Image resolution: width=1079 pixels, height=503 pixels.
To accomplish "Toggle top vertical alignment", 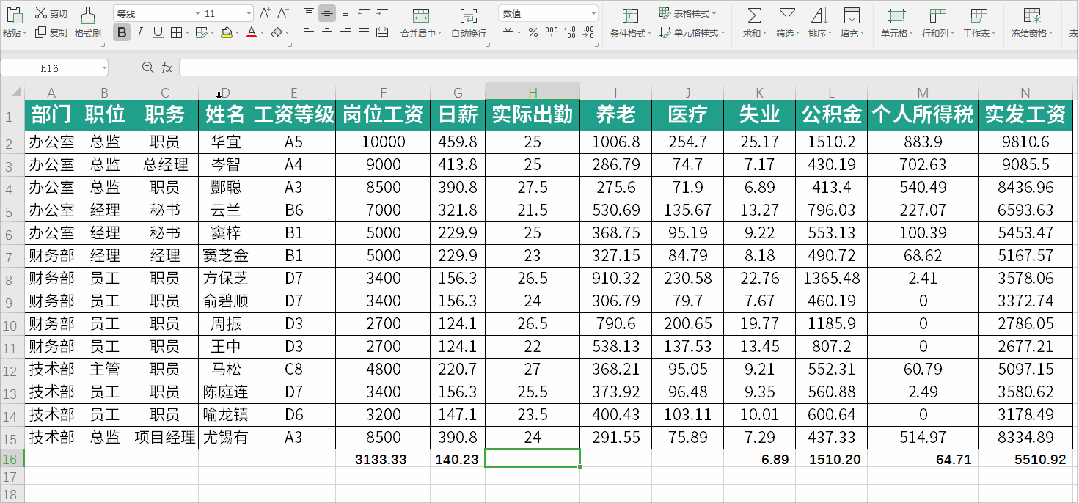I will 309,13.
